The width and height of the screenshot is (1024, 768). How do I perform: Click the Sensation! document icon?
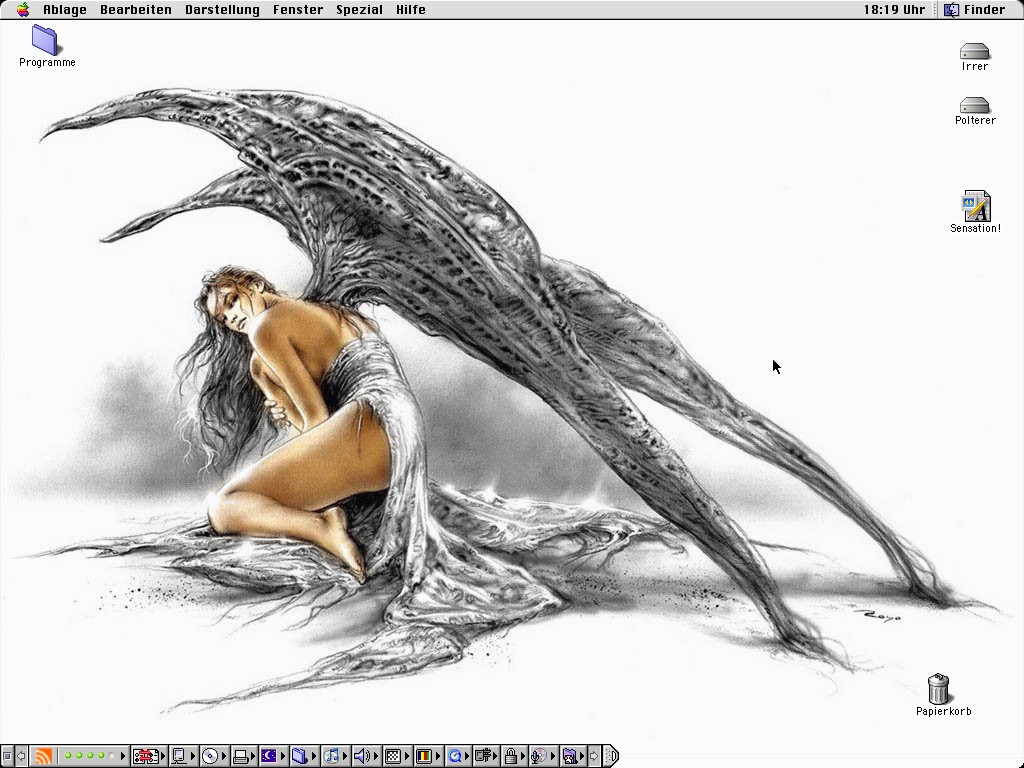click(975, 206)
